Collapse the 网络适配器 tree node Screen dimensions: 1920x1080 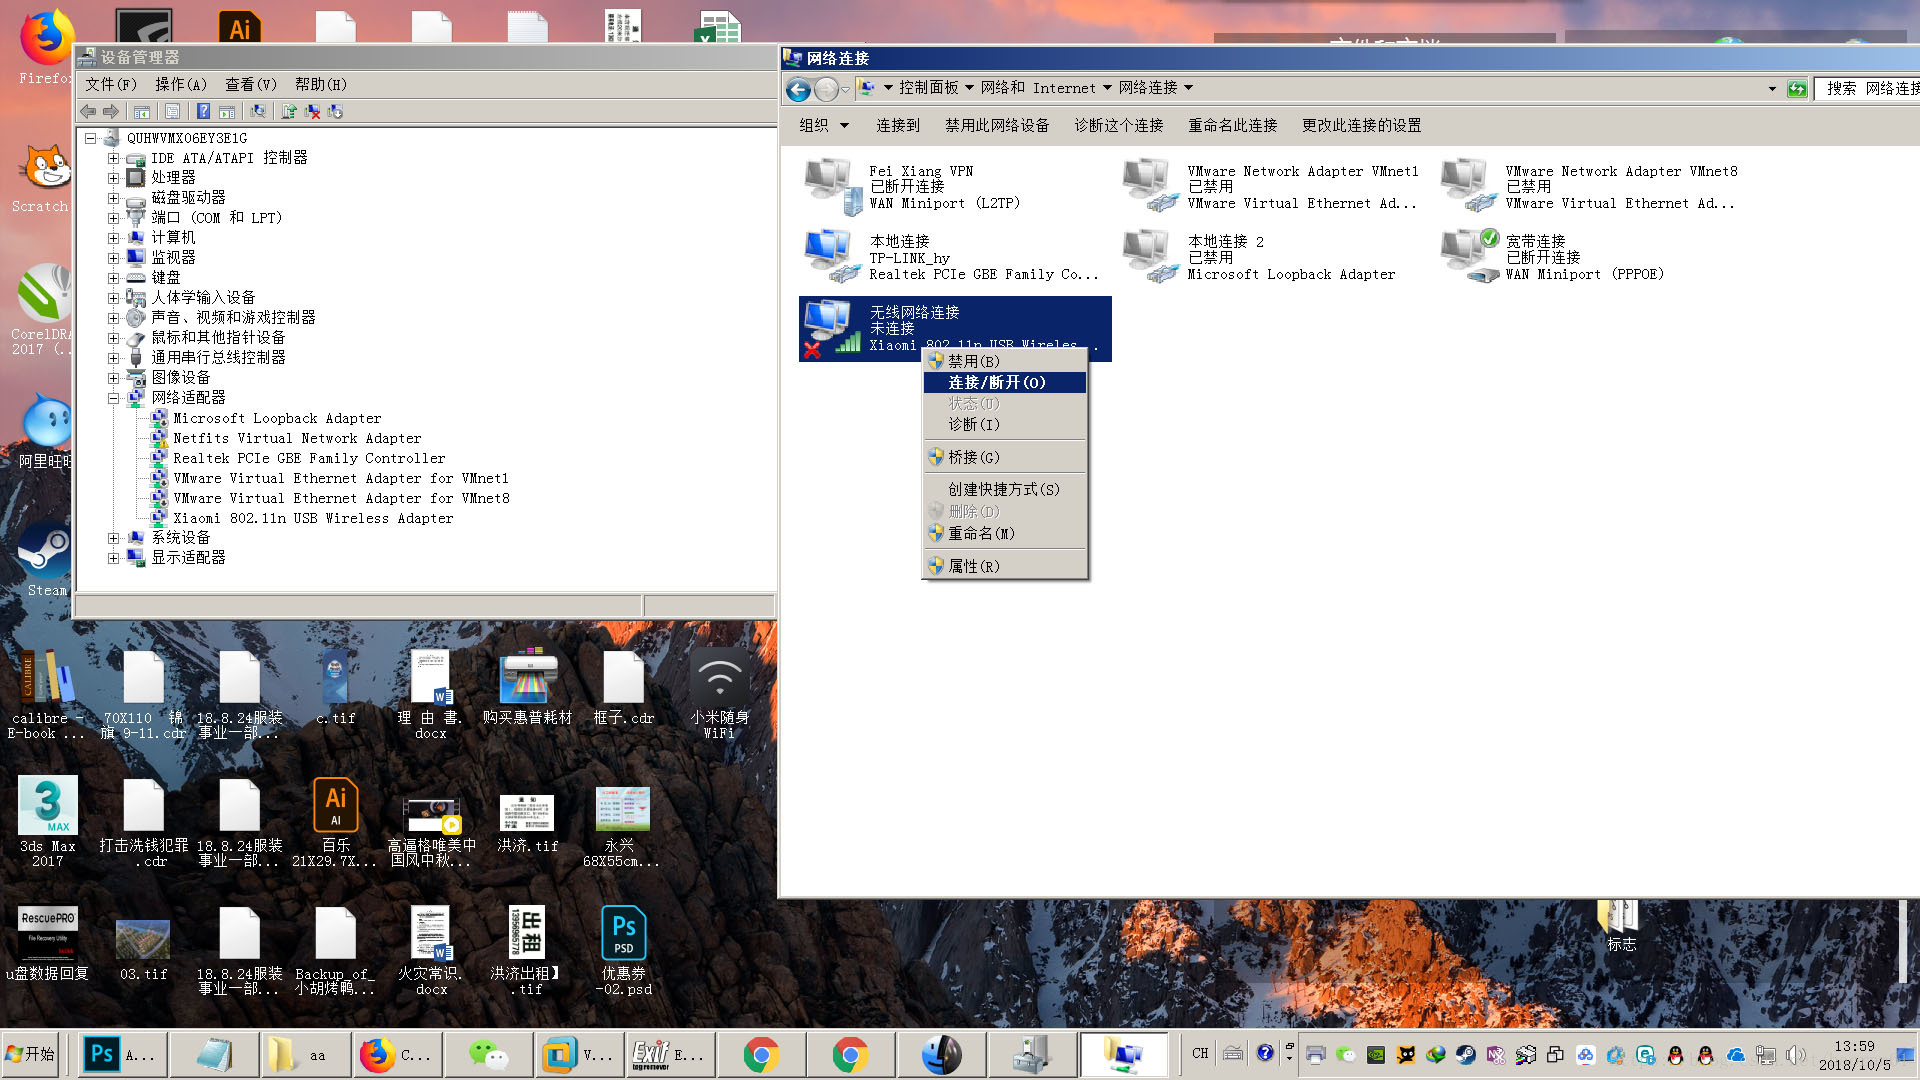pos(113,398)
